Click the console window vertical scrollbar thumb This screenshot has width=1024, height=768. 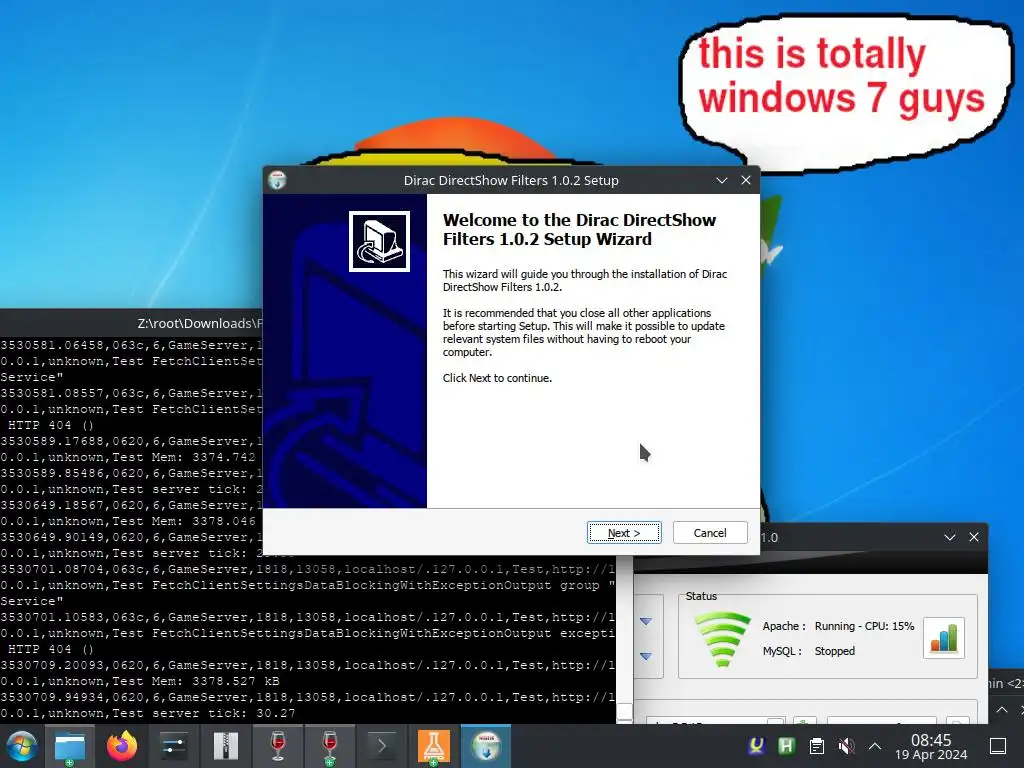coord(624,712)
